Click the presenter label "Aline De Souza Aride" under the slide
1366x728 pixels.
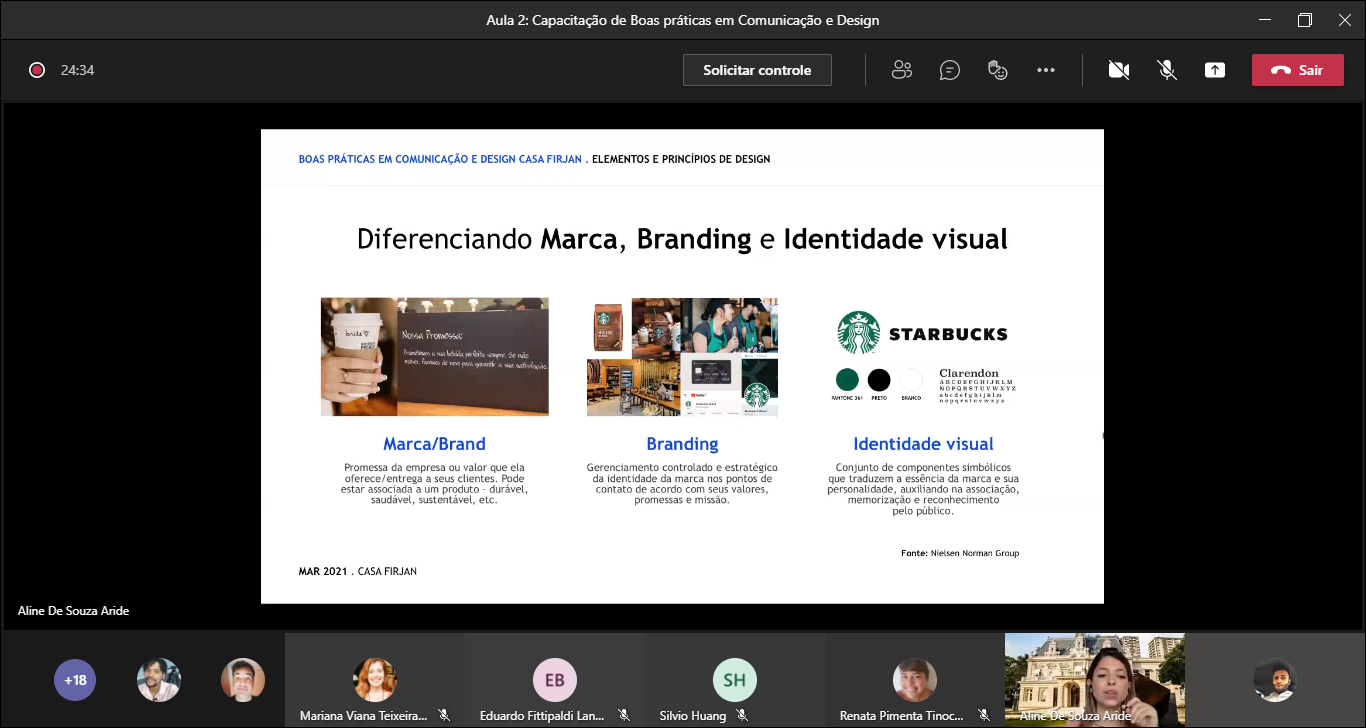(x=73, y=610)
